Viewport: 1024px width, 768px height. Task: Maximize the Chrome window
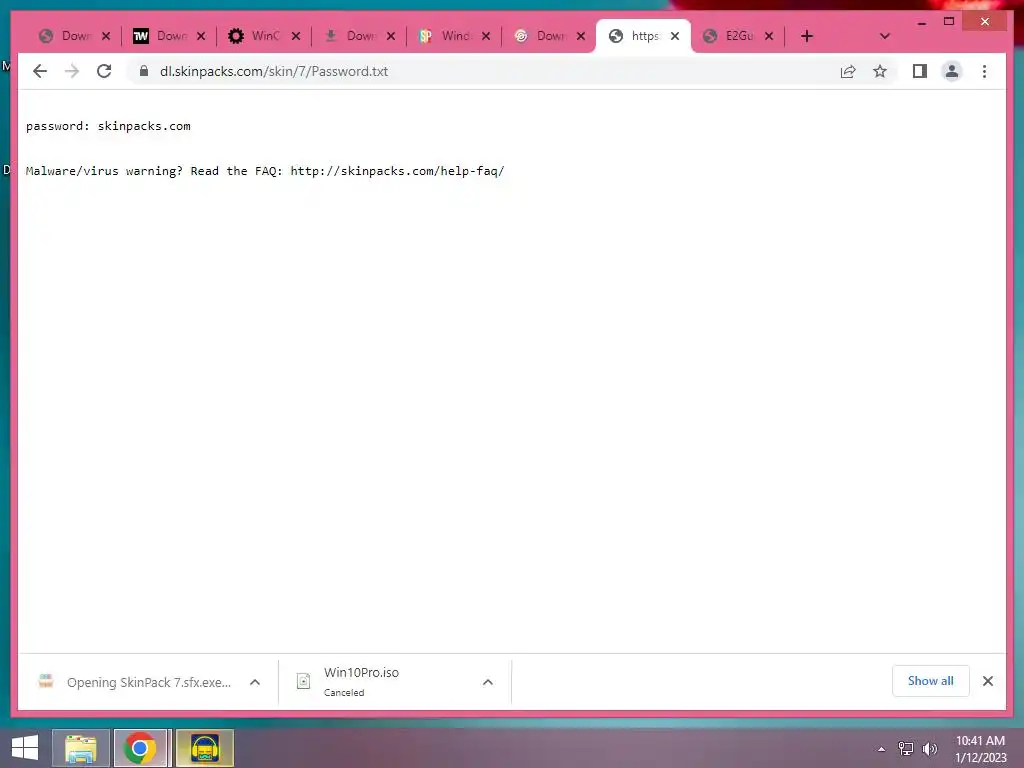coord(949,22)
